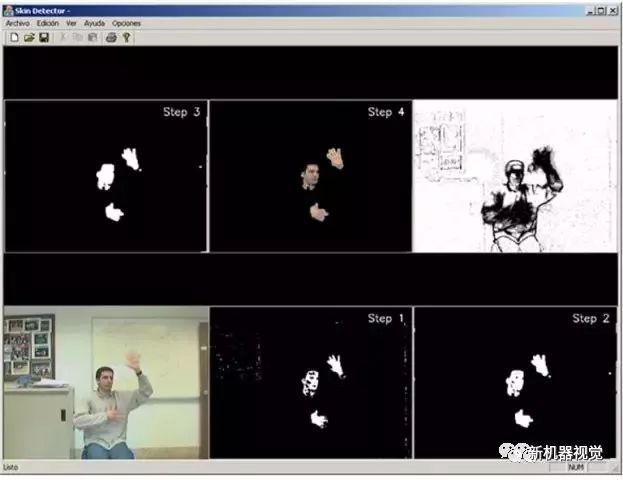Click the 'Step 4' label text
Viewport: 623px width, 480px height.
coord(386,112)
